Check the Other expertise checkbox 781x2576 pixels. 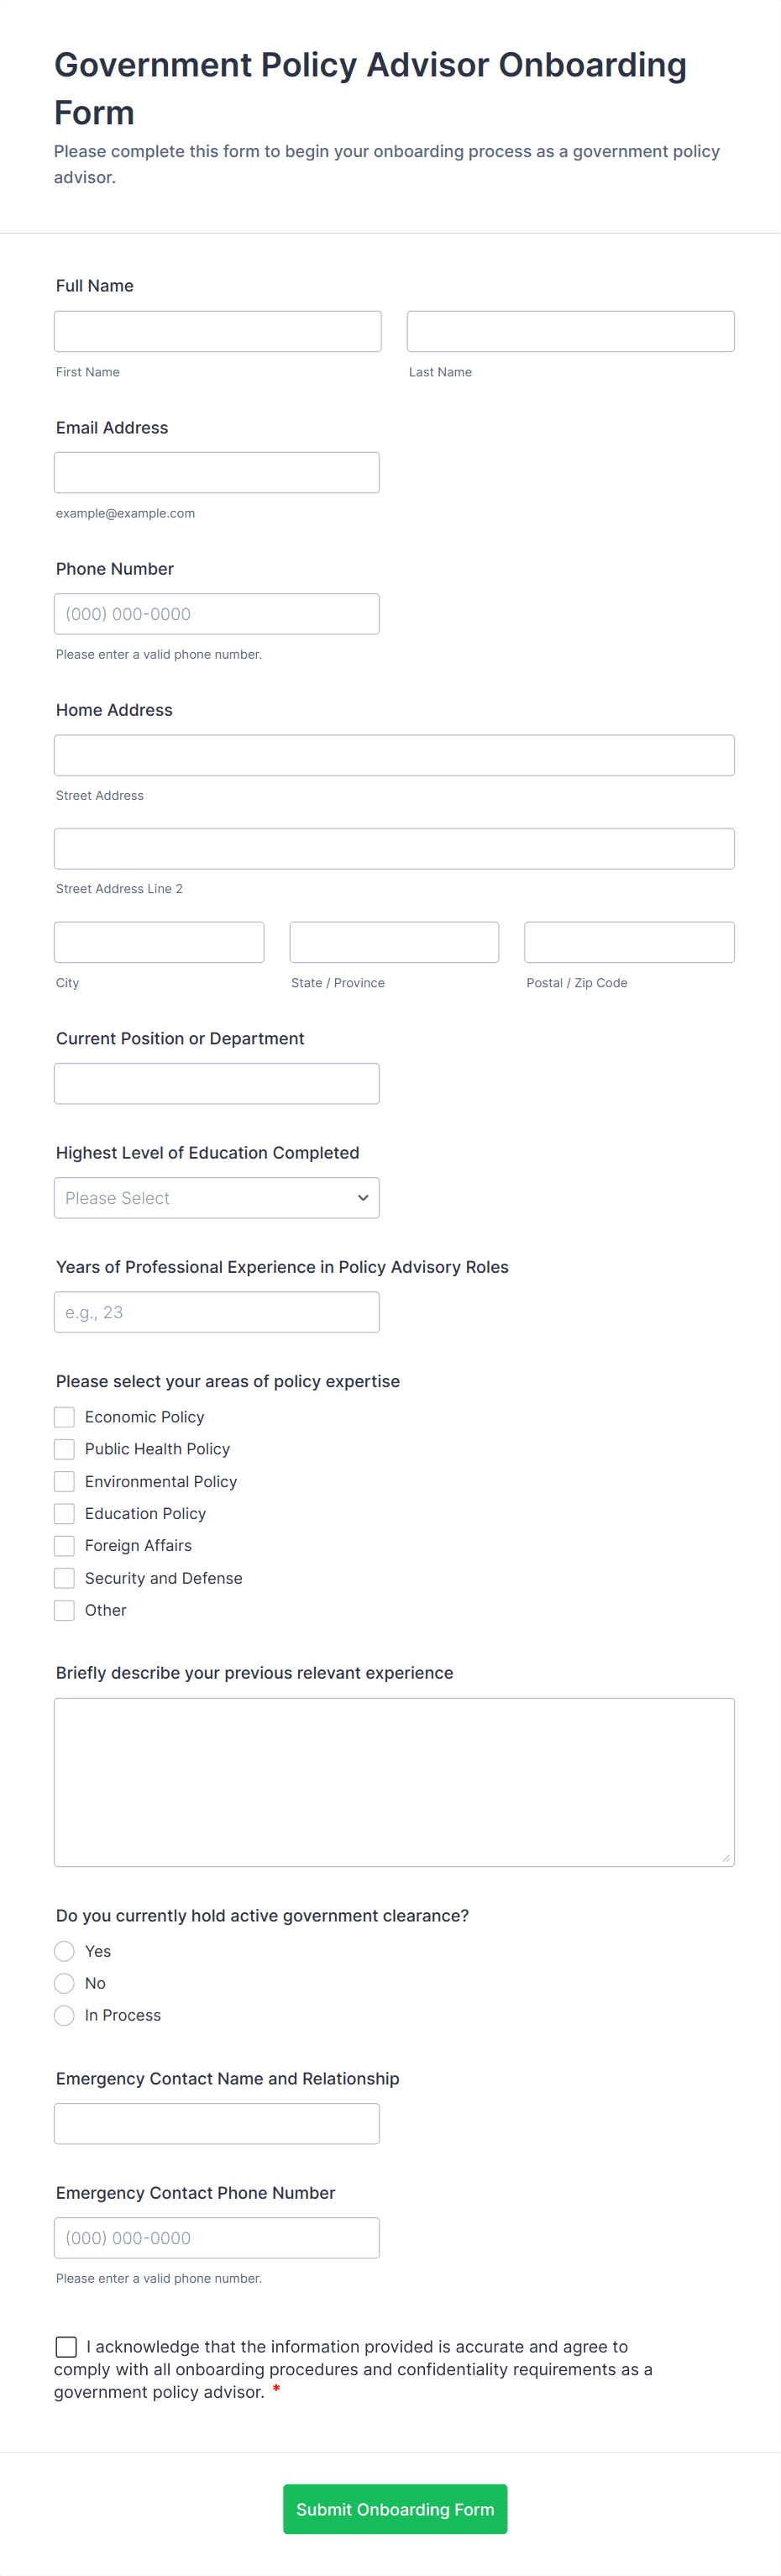pos(64,1609)
